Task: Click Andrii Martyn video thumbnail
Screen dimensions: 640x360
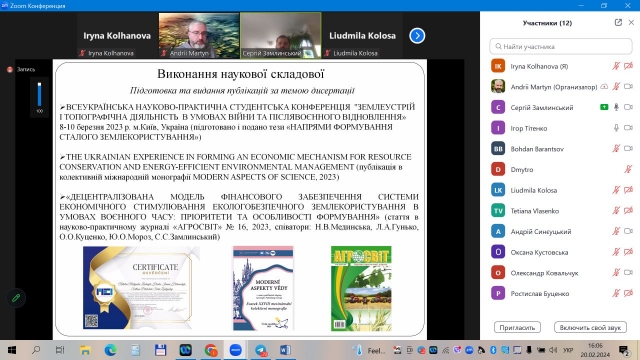Action: point(199,36)
